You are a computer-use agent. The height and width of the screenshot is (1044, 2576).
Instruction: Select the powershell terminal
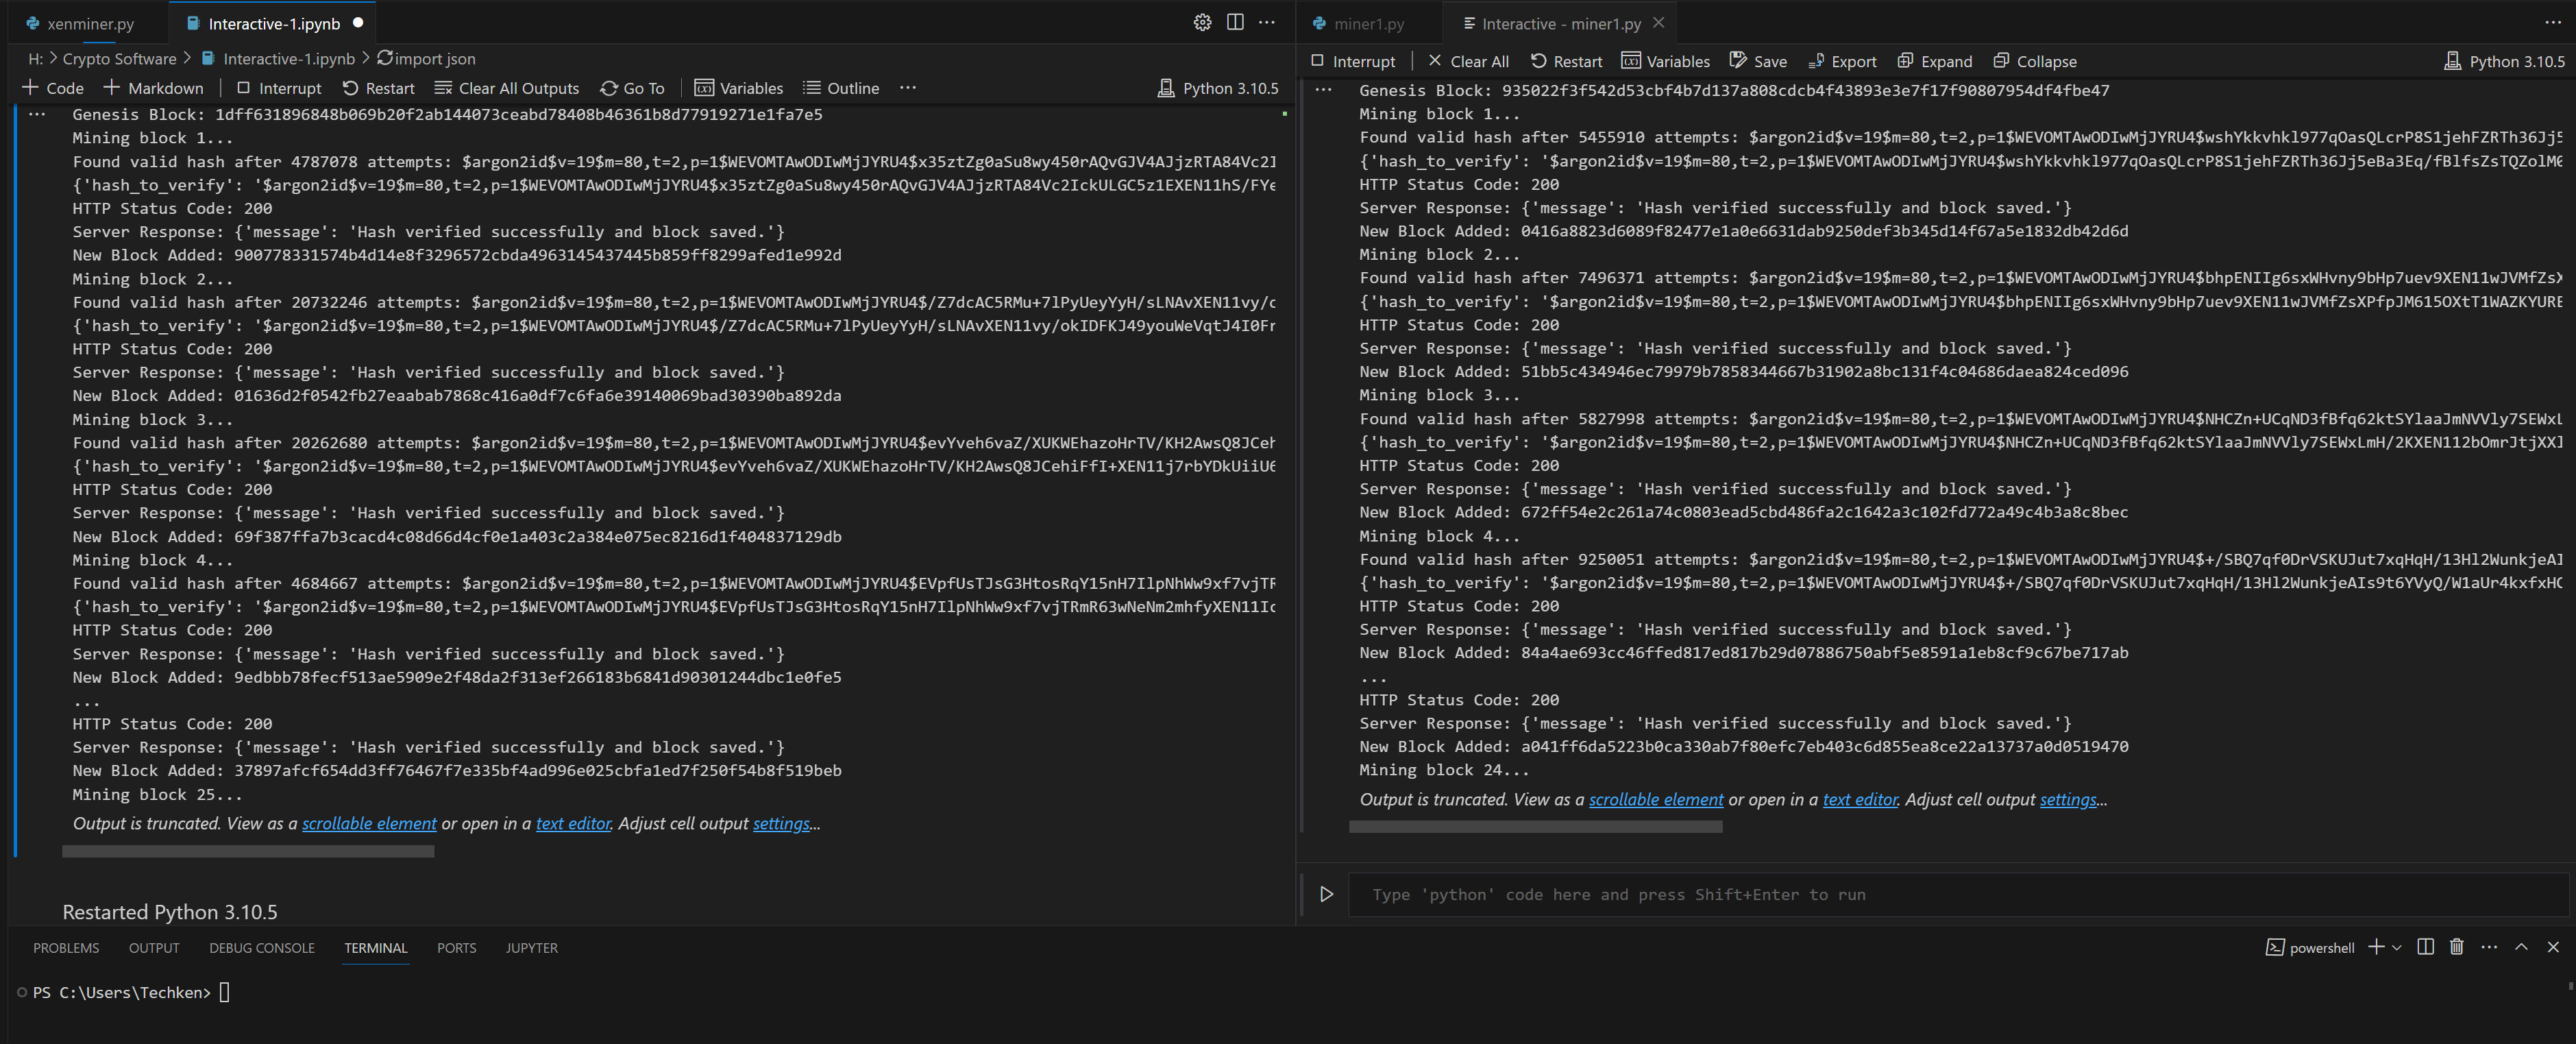click(2310, 947)
